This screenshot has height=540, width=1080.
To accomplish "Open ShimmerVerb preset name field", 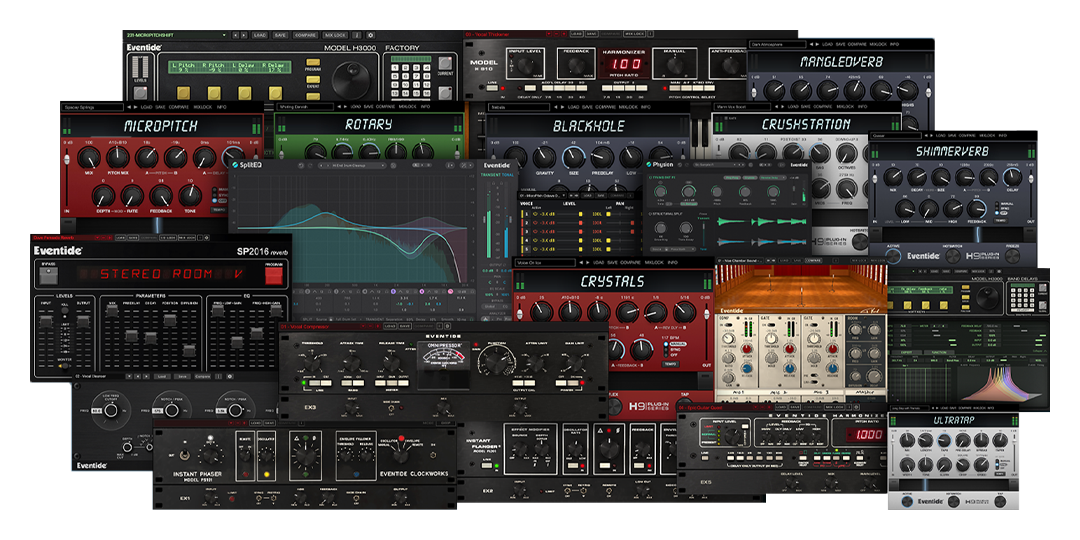I will tap(896, 136).
